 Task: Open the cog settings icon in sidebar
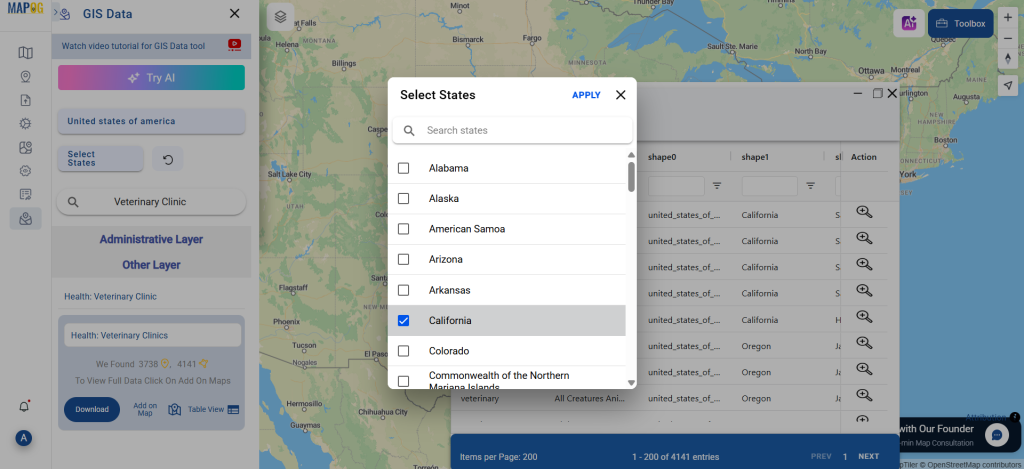tap(25, 170)
